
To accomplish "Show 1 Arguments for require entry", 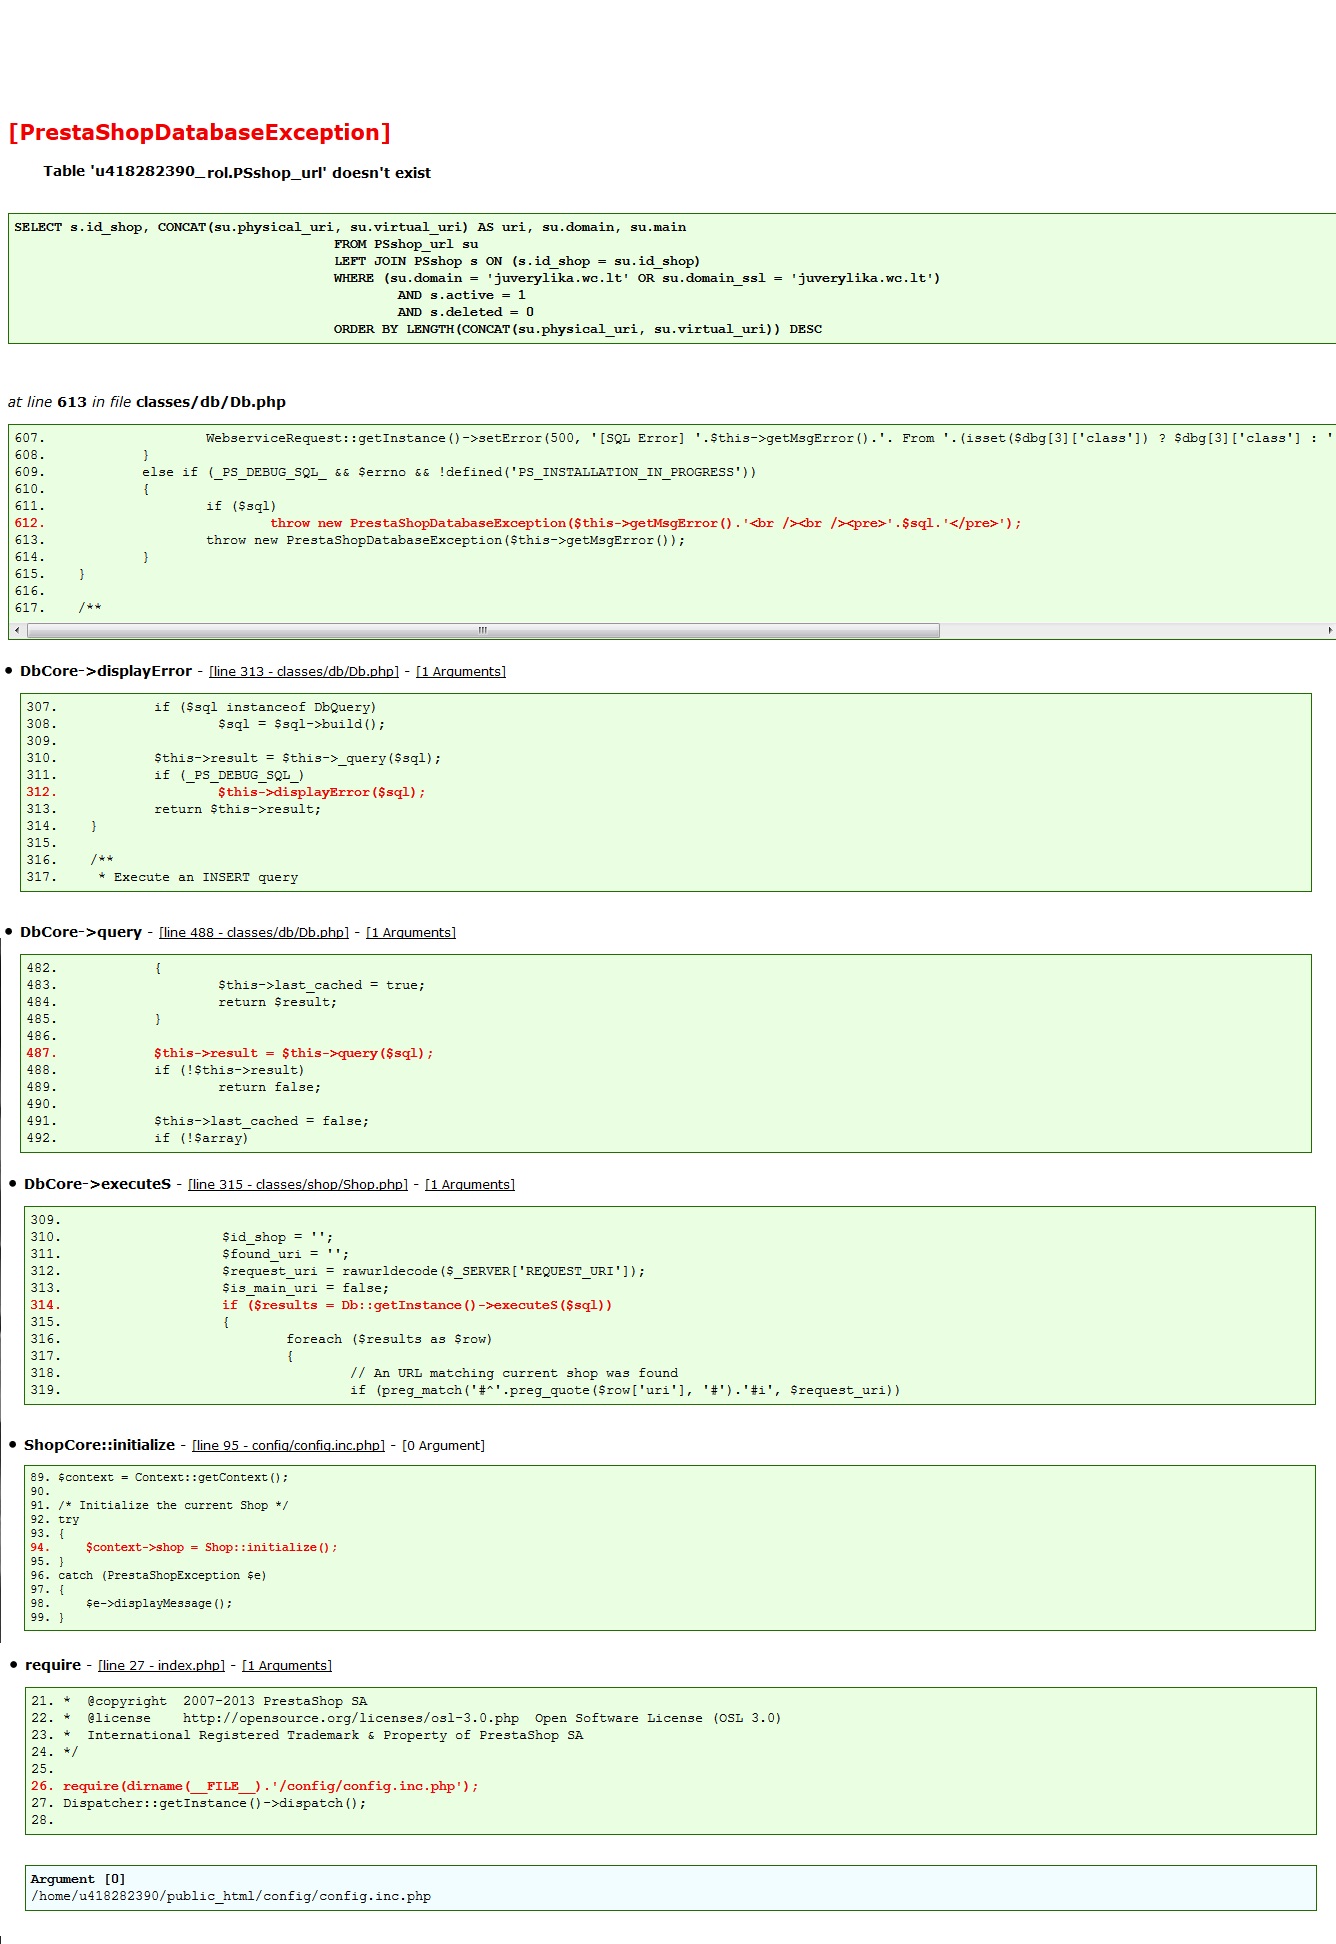I will click(x=287, y=1665).
